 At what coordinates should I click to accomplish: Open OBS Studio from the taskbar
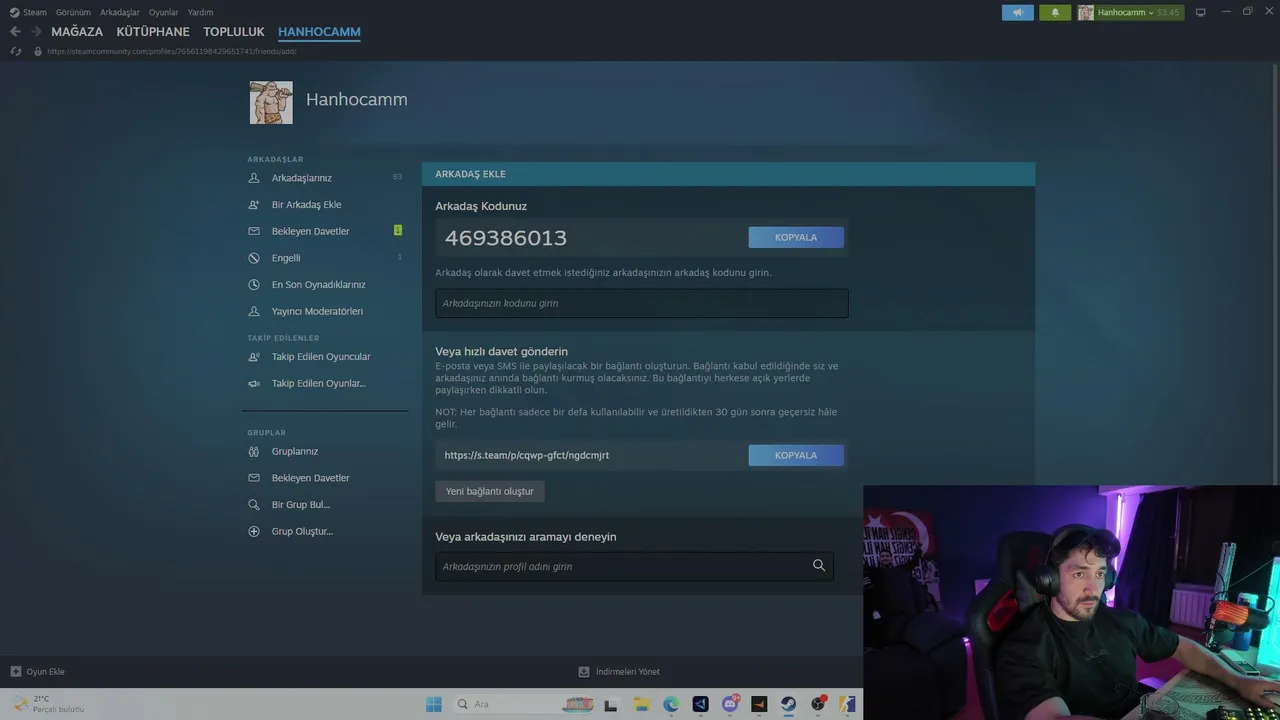coord(818,704)
